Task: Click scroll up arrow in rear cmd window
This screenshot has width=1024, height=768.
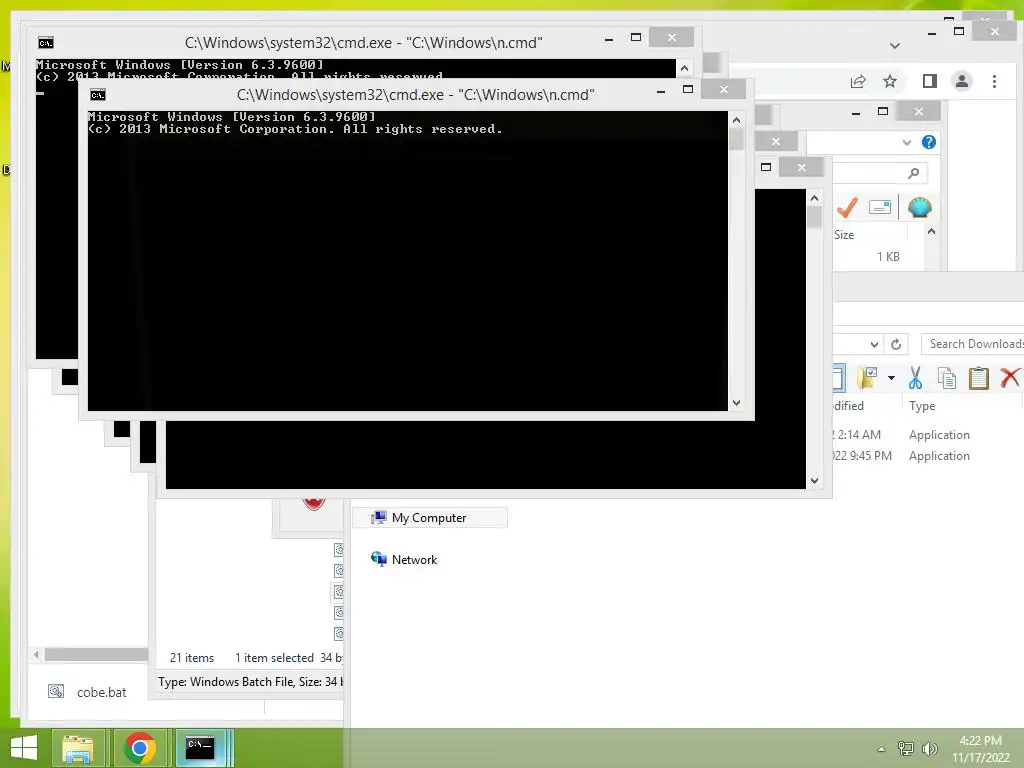Action: click(x=684, y=68)
